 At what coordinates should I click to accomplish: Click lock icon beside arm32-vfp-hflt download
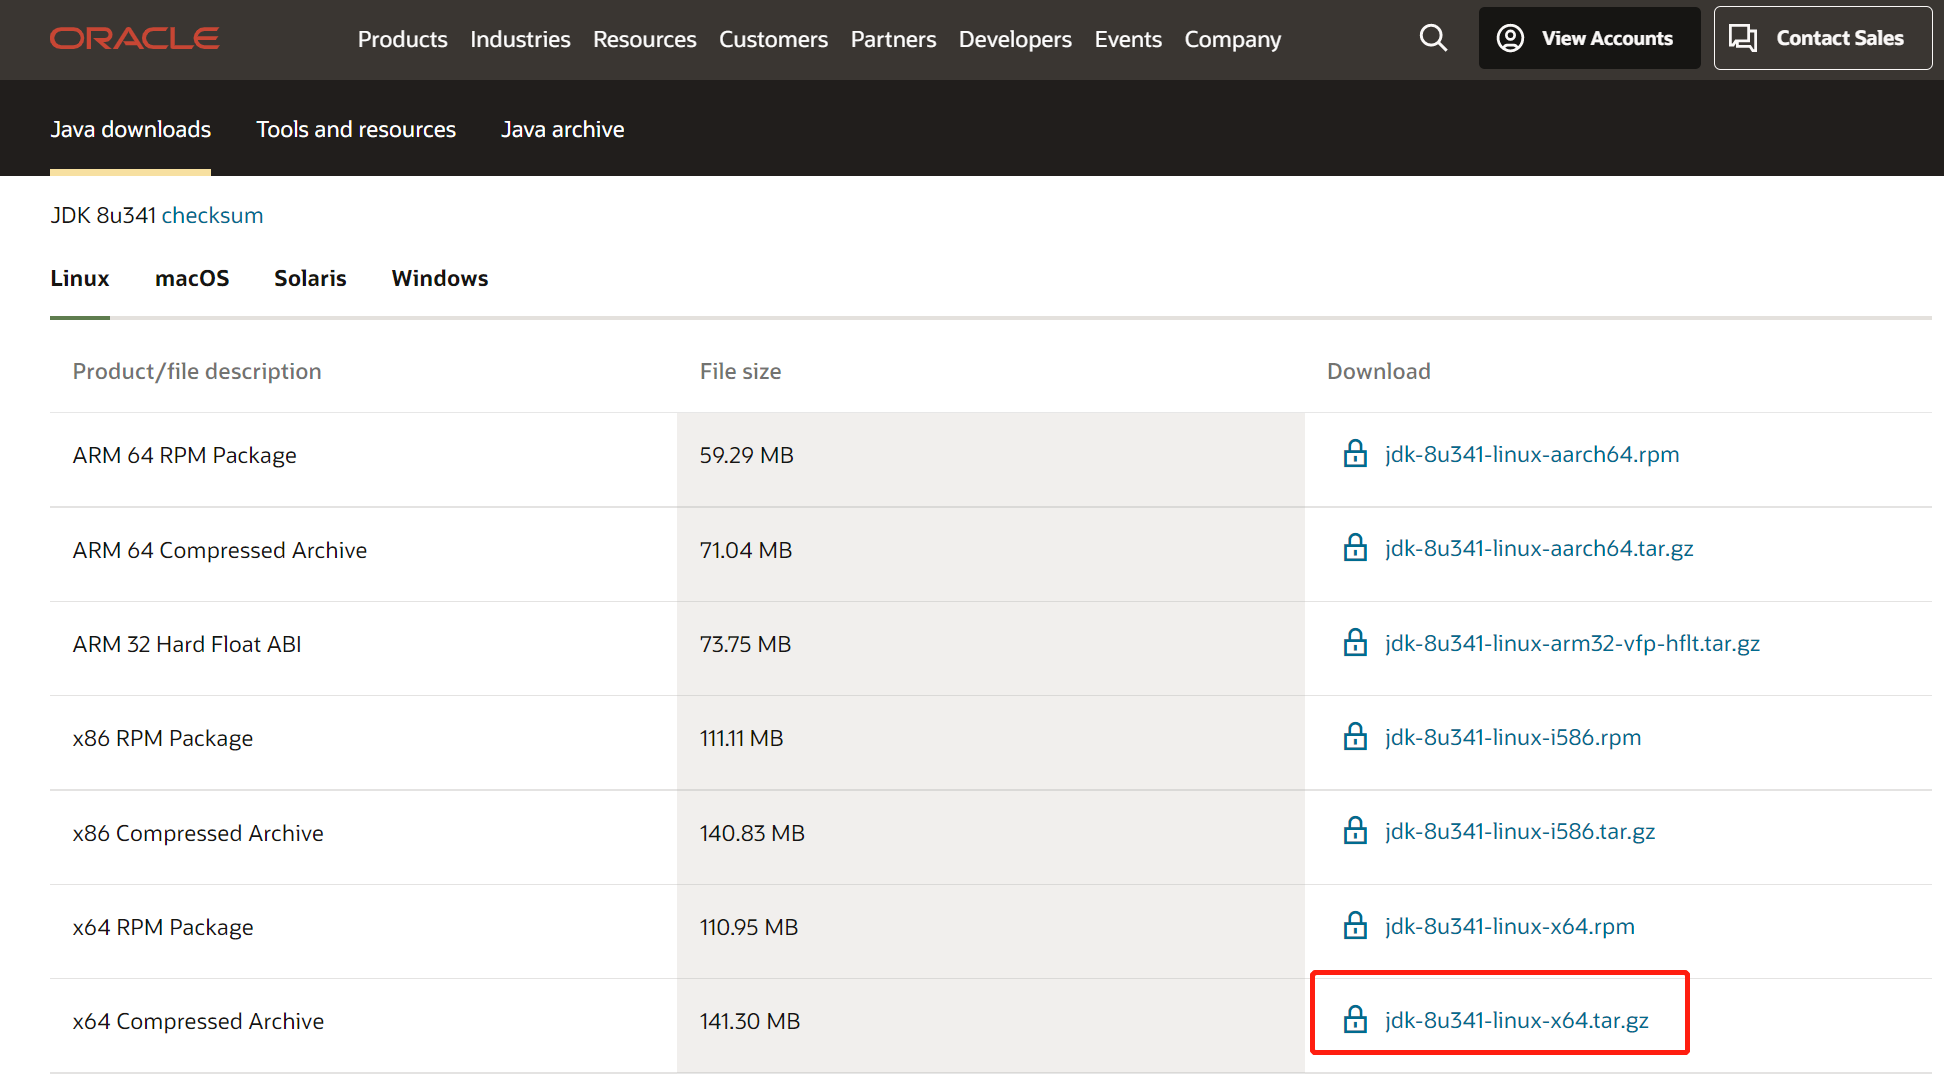point(1355,643)
